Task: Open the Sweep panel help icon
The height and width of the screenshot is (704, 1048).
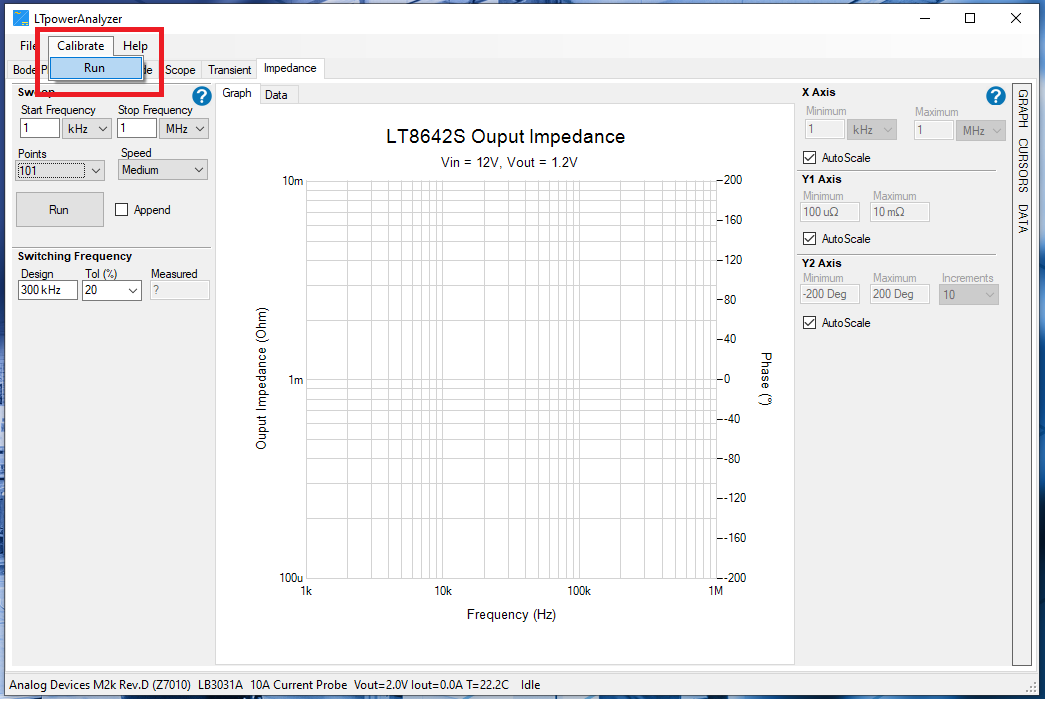Action: coord(202,96)
